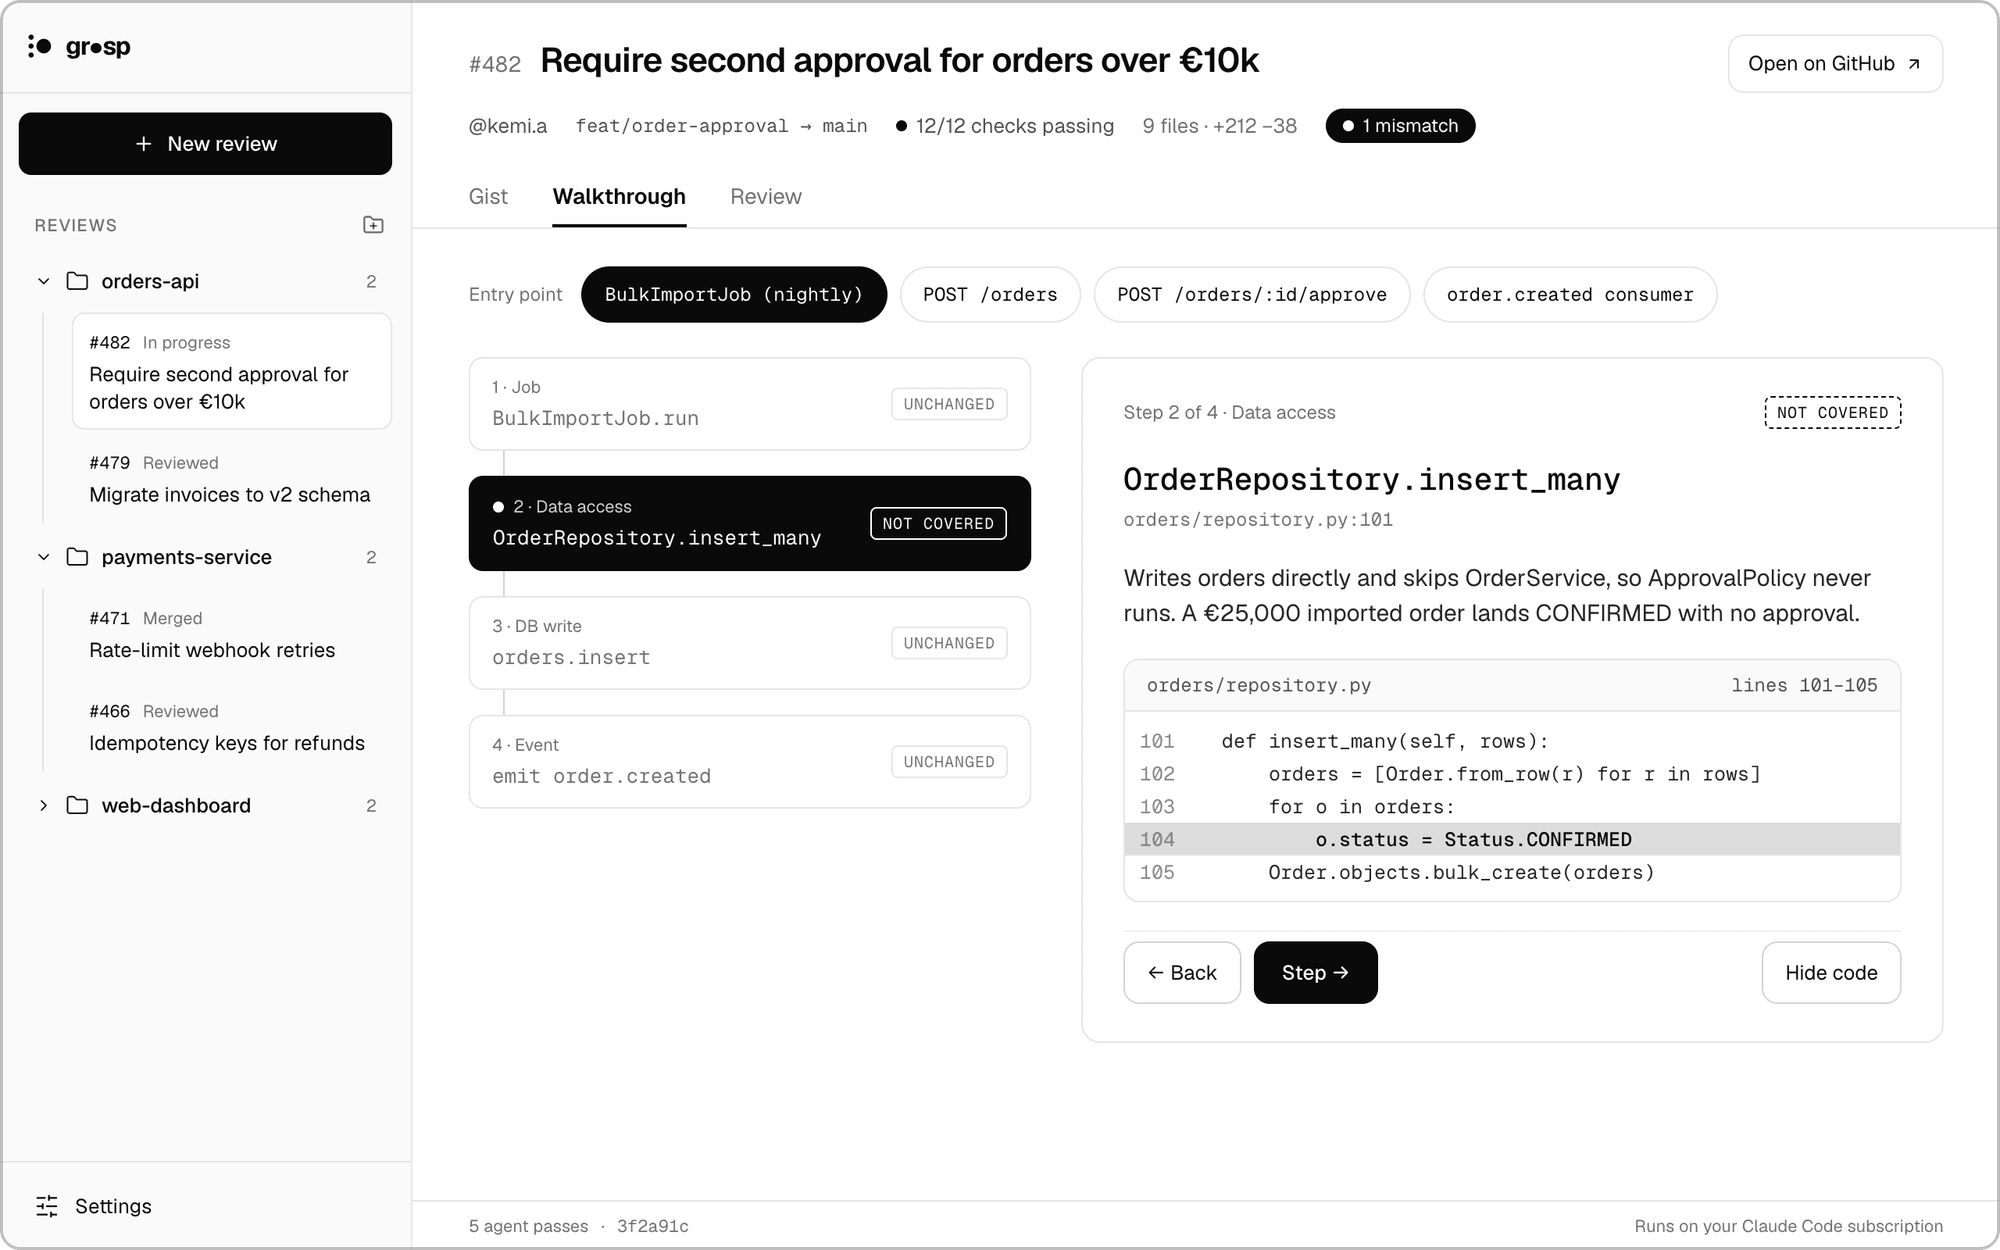Click highlighted line 104 in code
2000x1250 pixels.
[x=1512, y=840]
